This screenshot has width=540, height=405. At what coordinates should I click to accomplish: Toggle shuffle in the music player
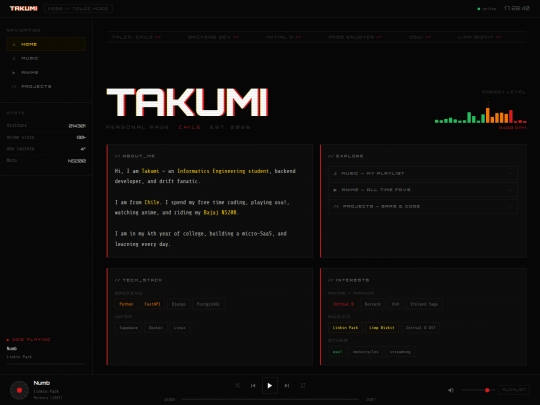237,385
